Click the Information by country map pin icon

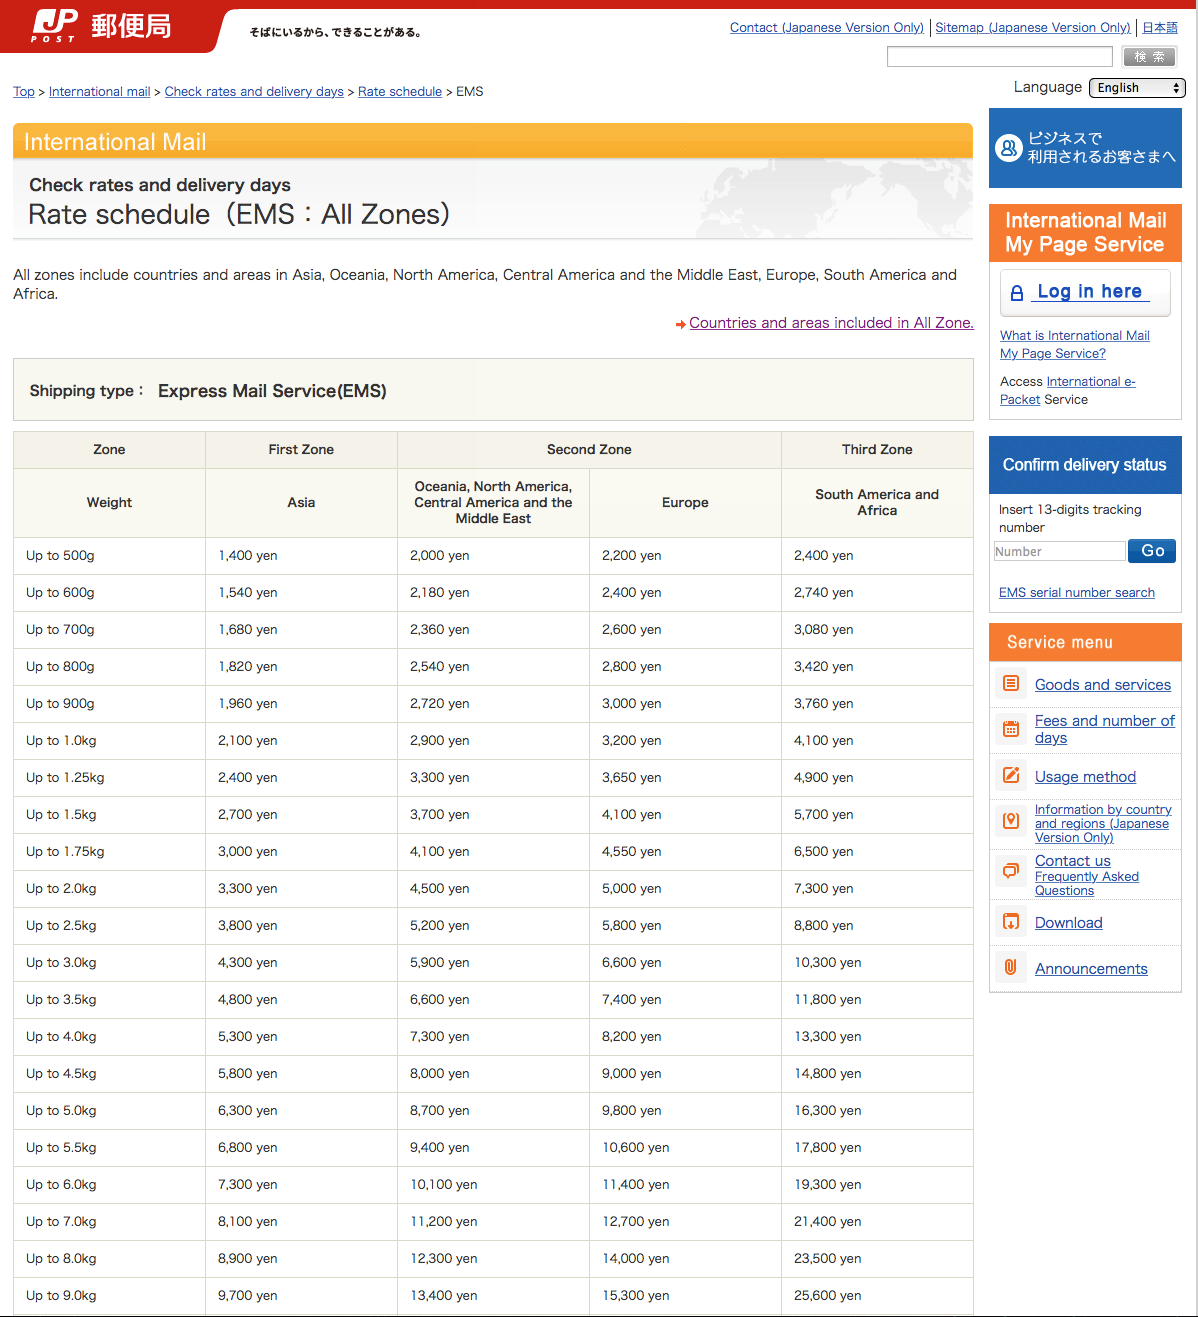(1011, 822)
